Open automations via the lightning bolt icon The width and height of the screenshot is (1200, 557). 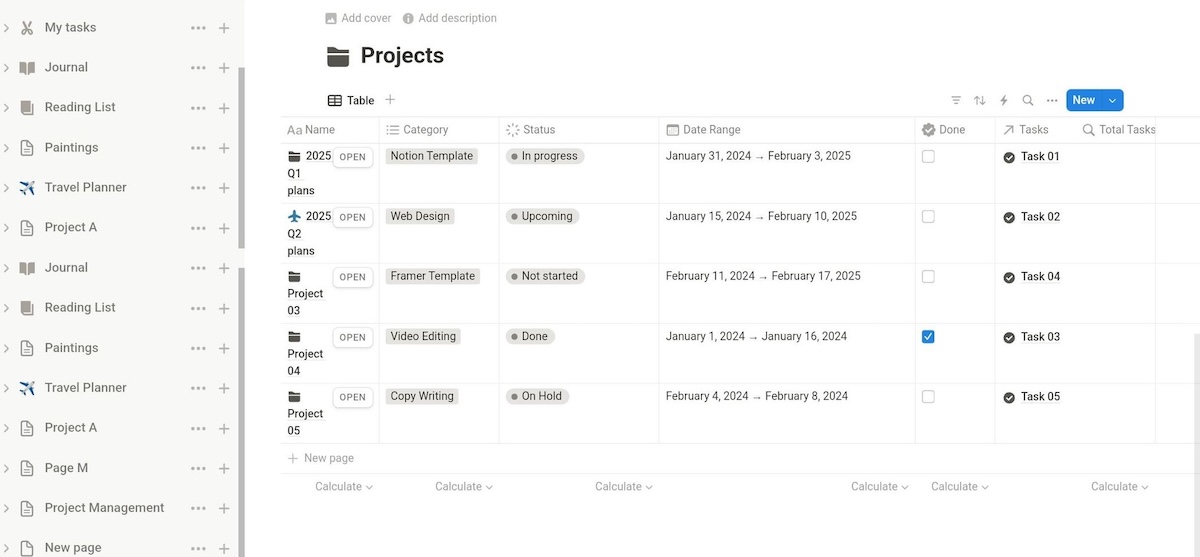[x=1004, y=101]
